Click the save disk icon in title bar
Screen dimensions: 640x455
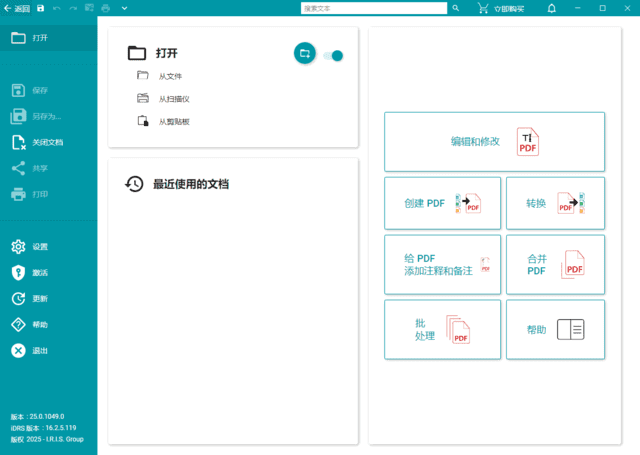[40, 8]
